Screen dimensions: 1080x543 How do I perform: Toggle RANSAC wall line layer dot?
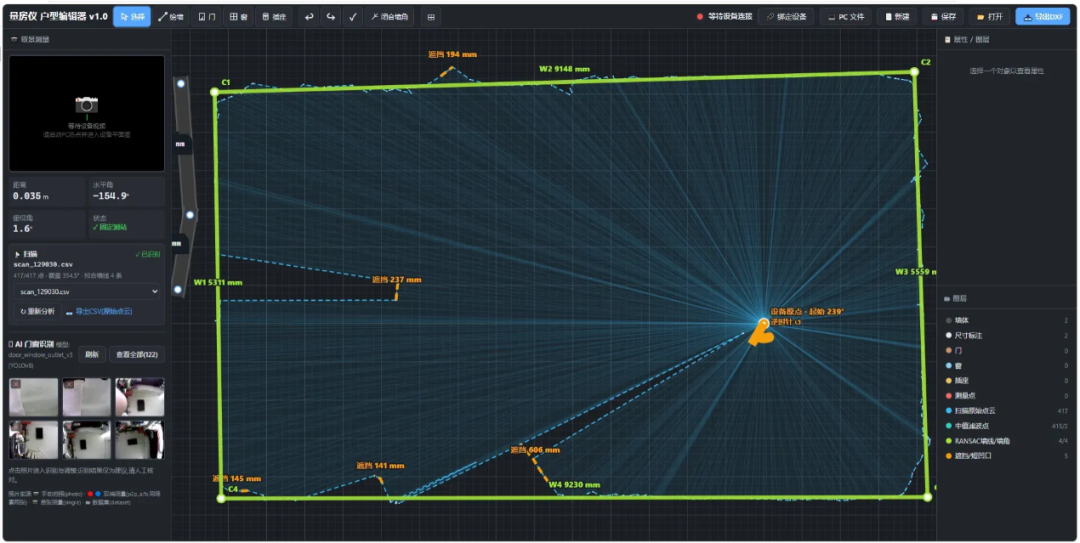point(949,441)
